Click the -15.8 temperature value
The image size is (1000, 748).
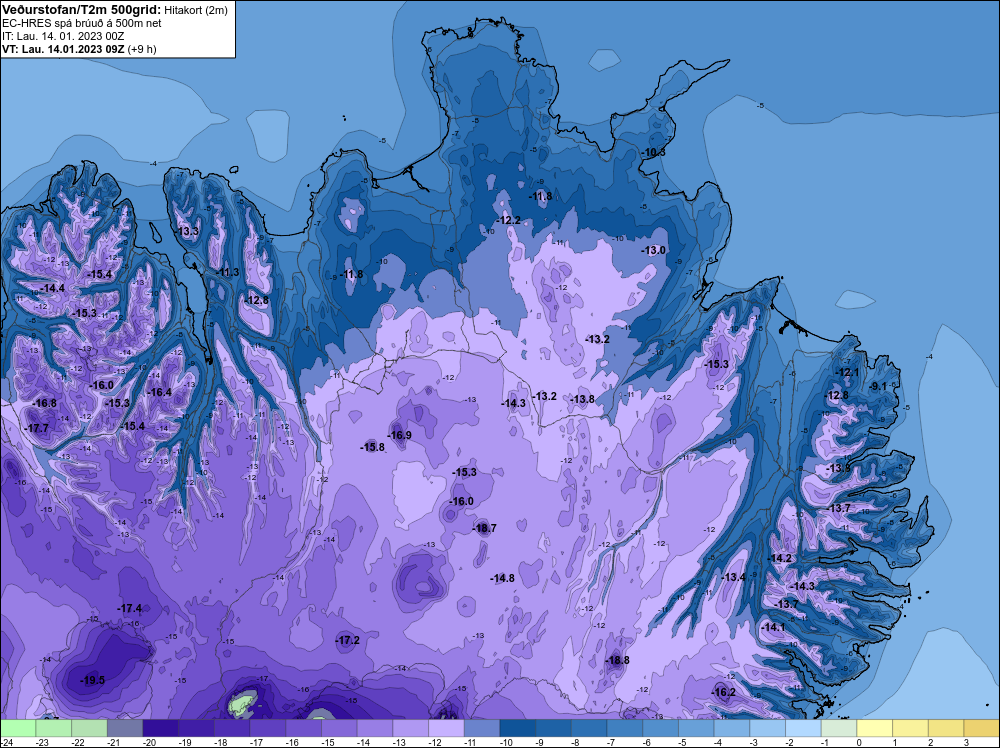(x=372, y=447)
